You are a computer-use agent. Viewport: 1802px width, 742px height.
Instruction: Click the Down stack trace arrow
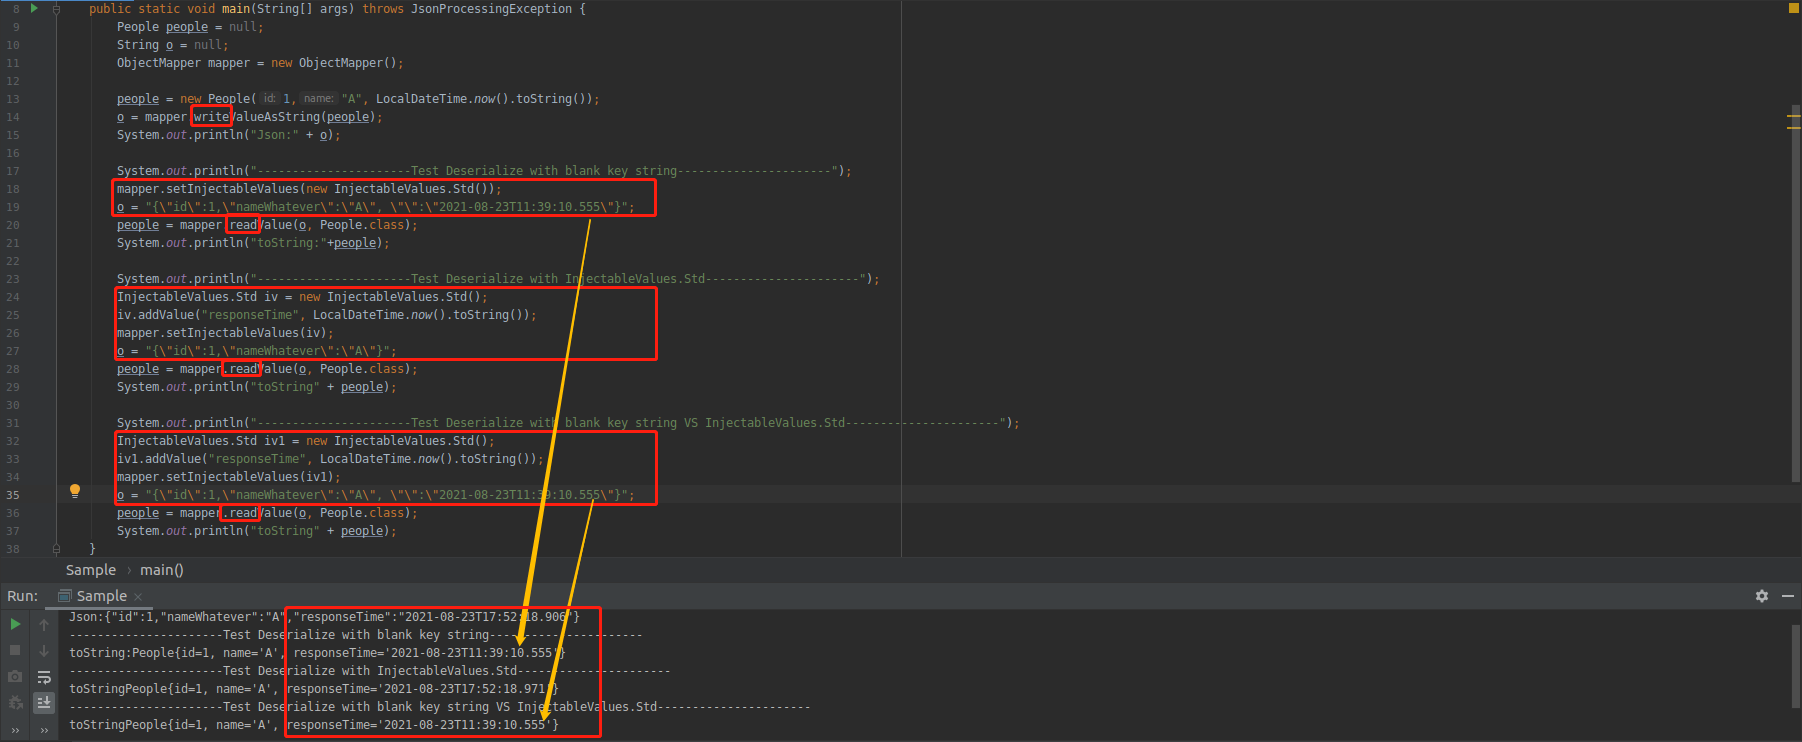[44, 650]
